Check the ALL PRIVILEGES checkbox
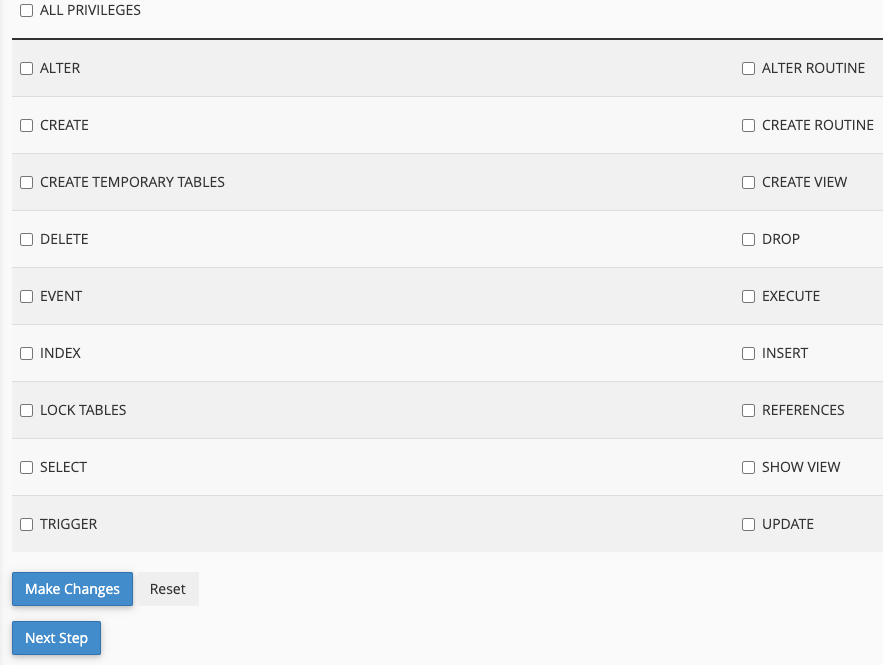The height and width of the screenshot is (665, 883). pos(27,11)
